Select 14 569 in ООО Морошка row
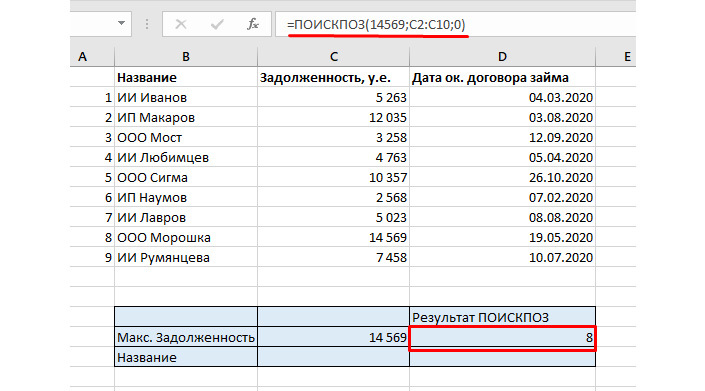Viewport: 705px width, 391px height. click(x=334, y=237)
